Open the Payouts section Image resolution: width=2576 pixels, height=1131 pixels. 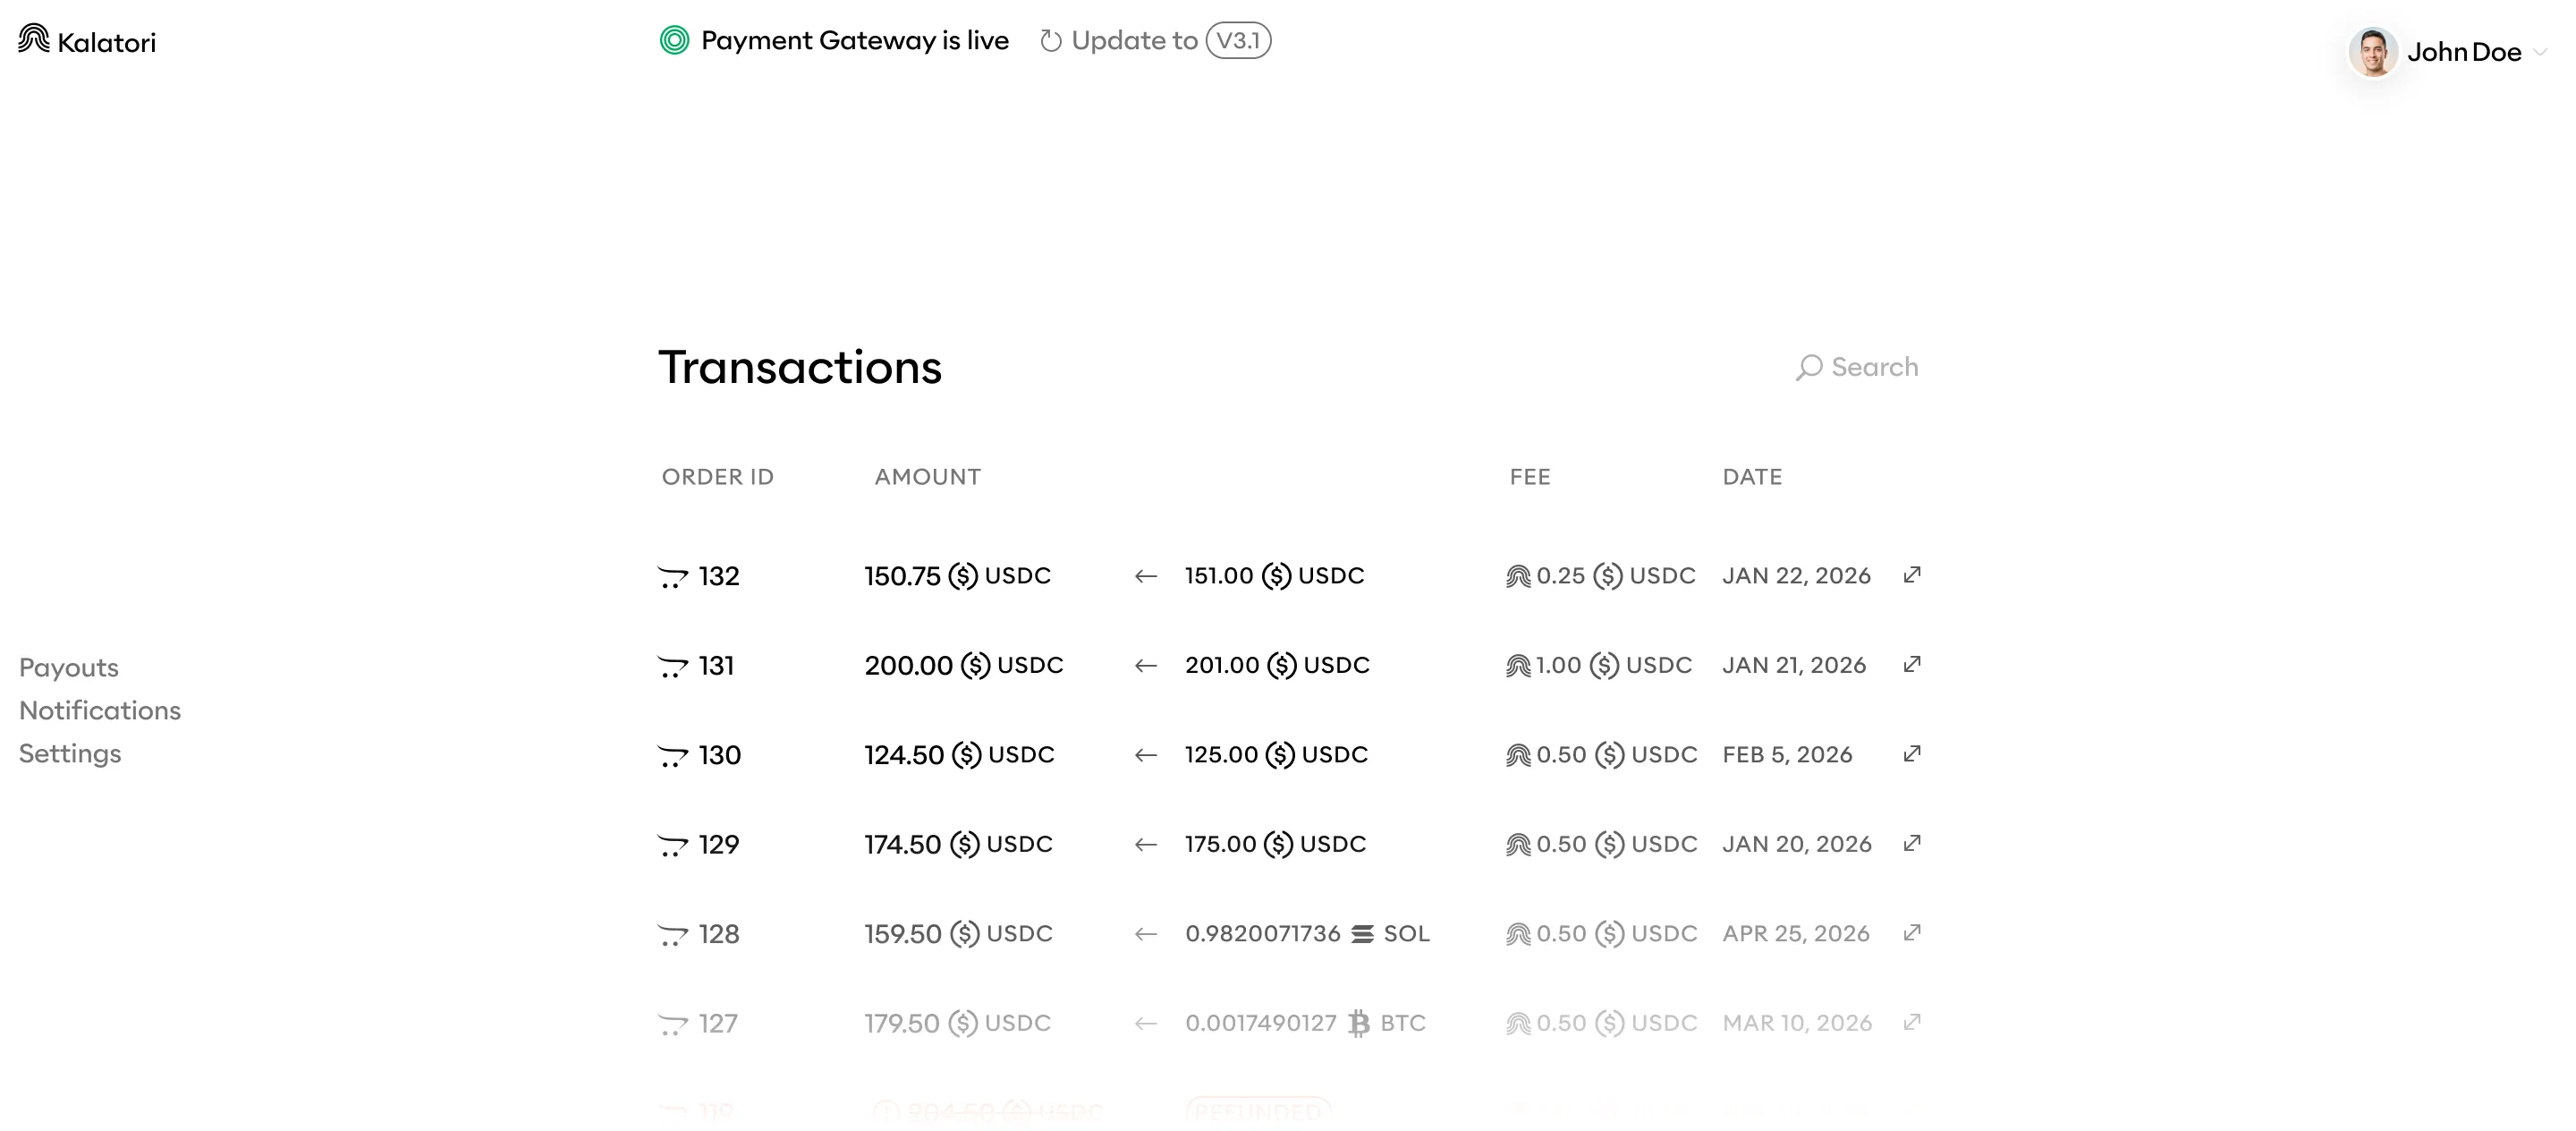click(68, 666)
